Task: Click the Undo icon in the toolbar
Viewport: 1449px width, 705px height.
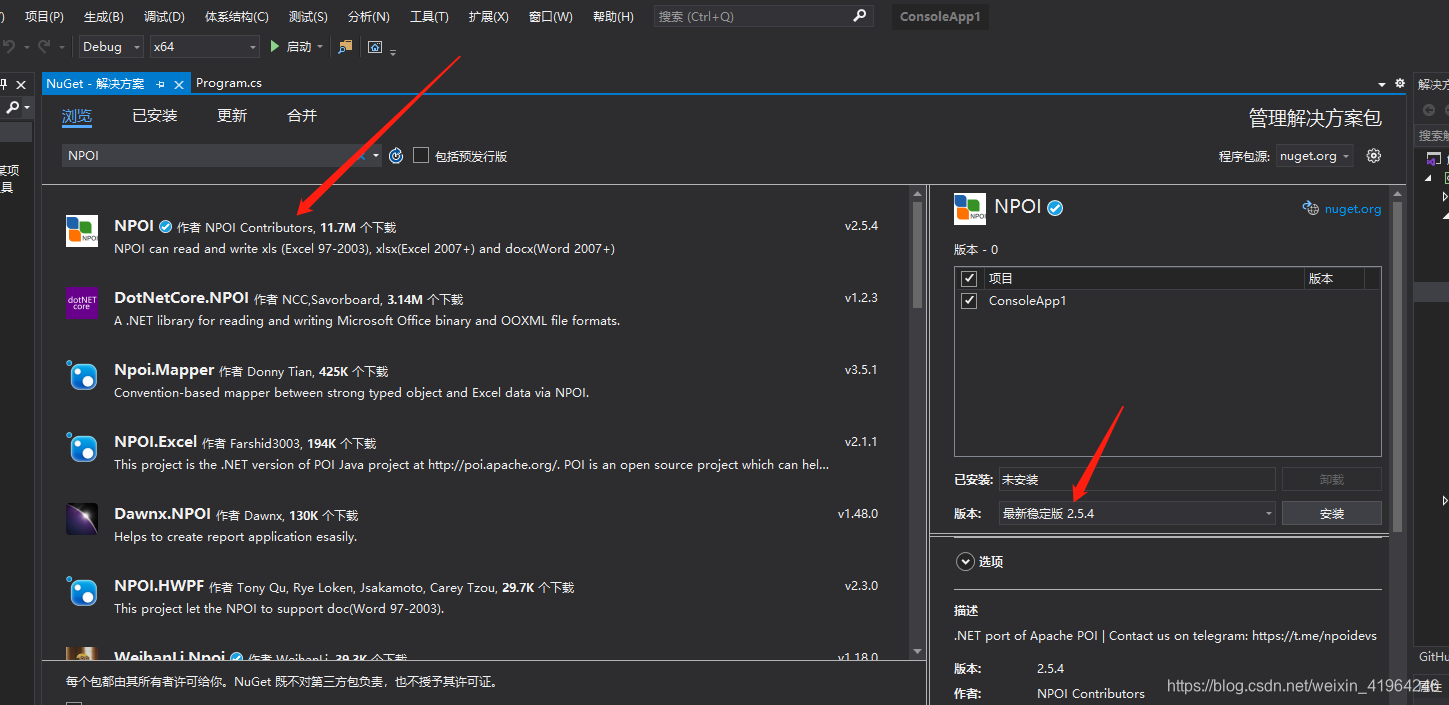Action: click(x=10, y=46)
